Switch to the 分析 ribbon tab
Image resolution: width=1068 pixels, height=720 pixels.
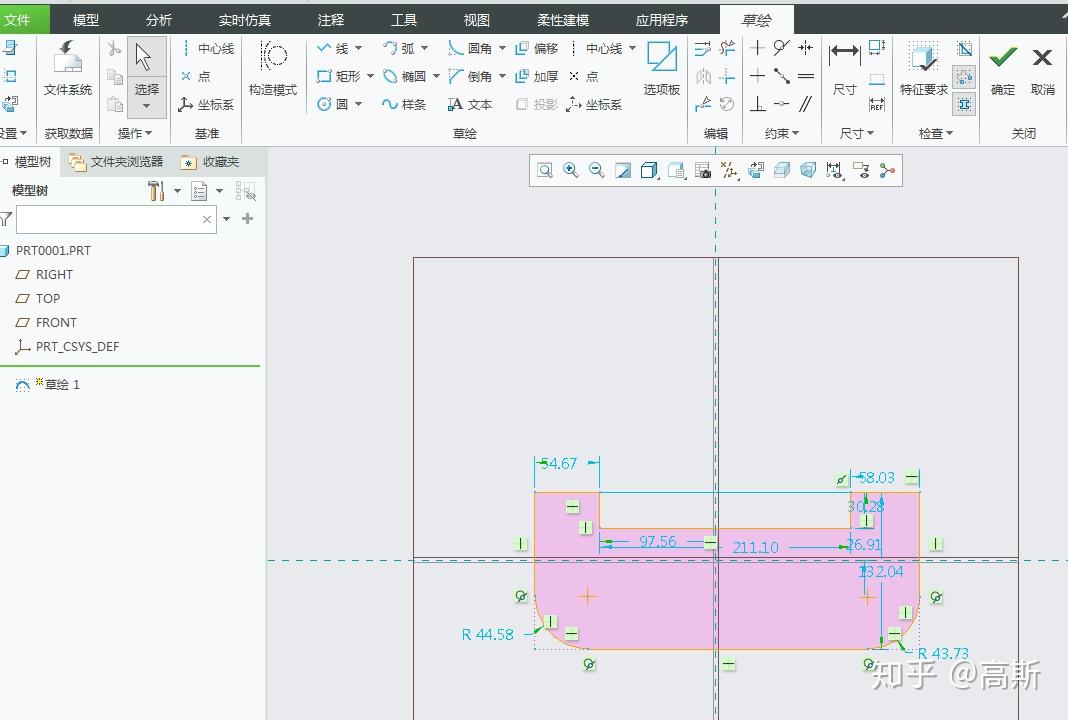(x=158, y=20)
